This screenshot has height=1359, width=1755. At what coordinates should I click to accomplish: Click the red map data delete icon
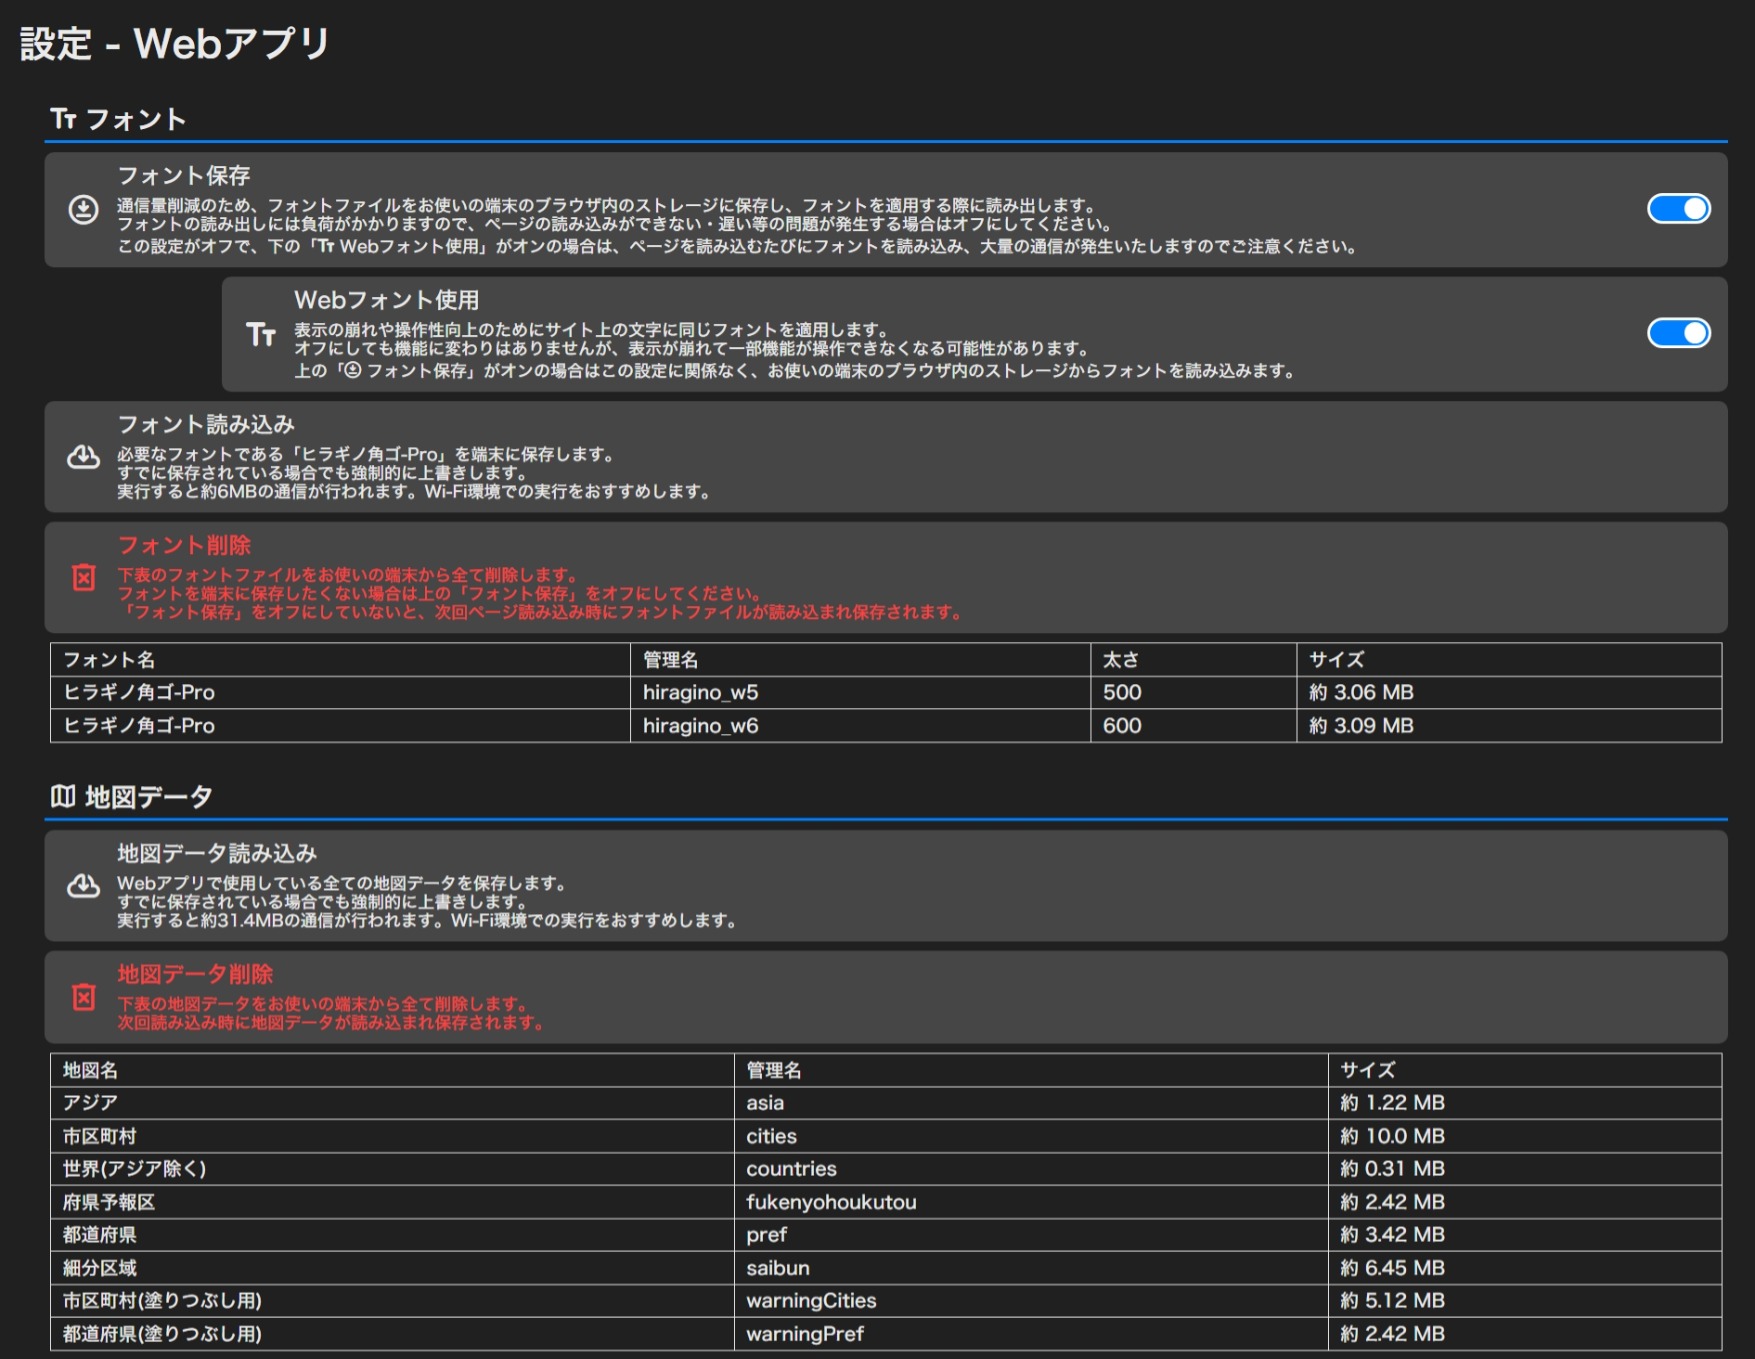[x=84, y=997]
